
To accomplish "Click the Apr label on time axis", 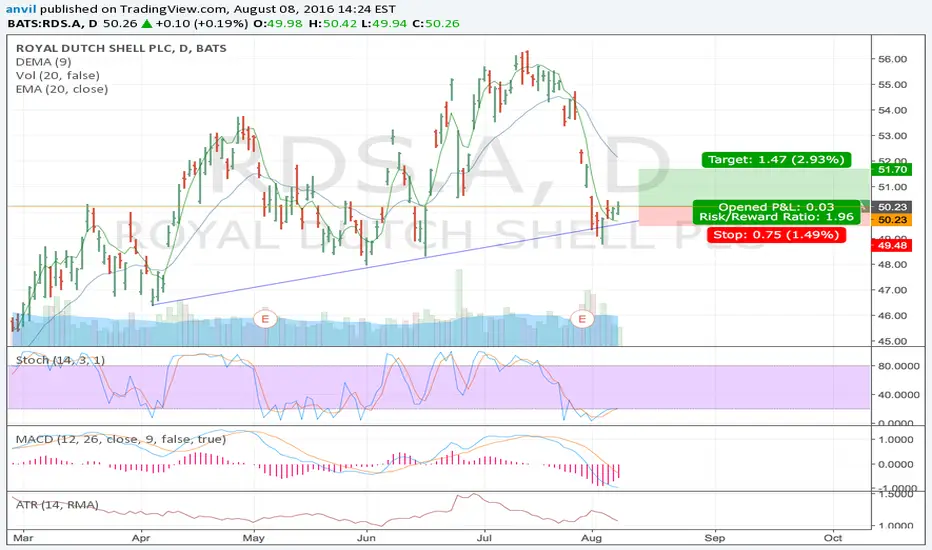I will tap(141, 538).
